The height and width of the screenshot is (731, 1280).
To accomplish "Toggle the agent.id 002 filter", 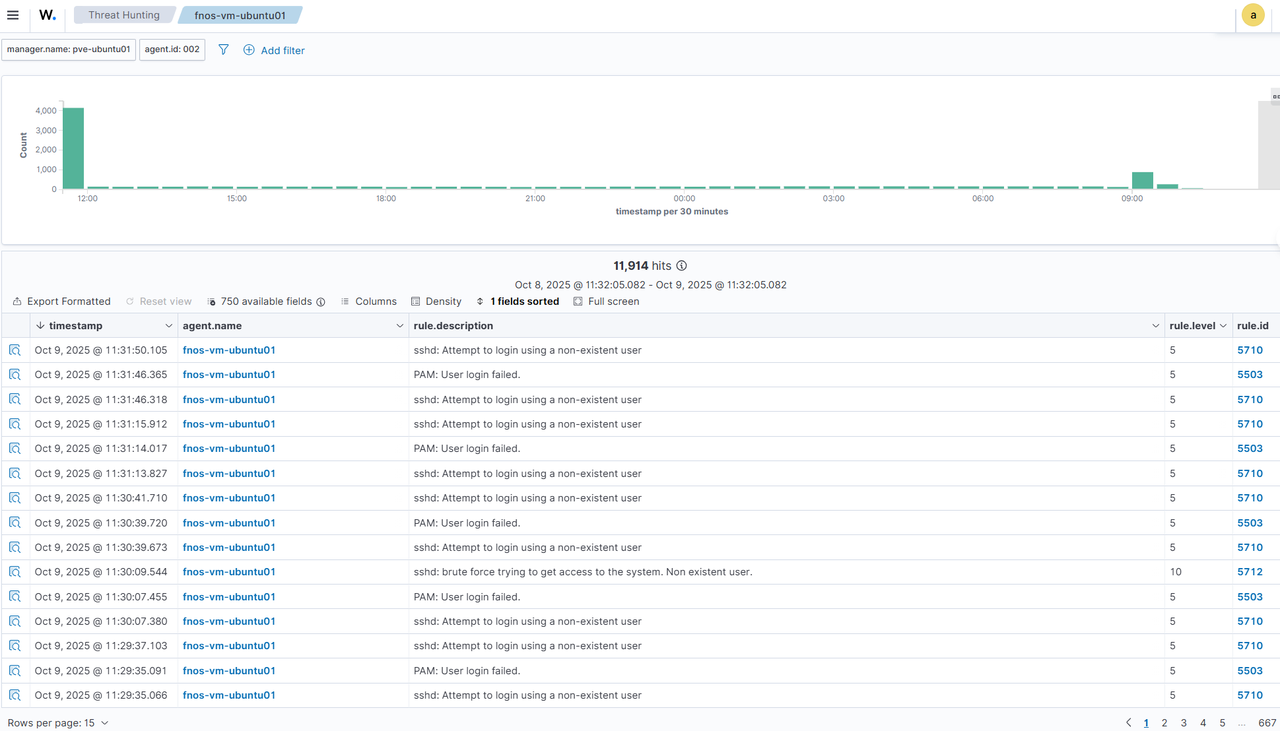I will 172,49.
